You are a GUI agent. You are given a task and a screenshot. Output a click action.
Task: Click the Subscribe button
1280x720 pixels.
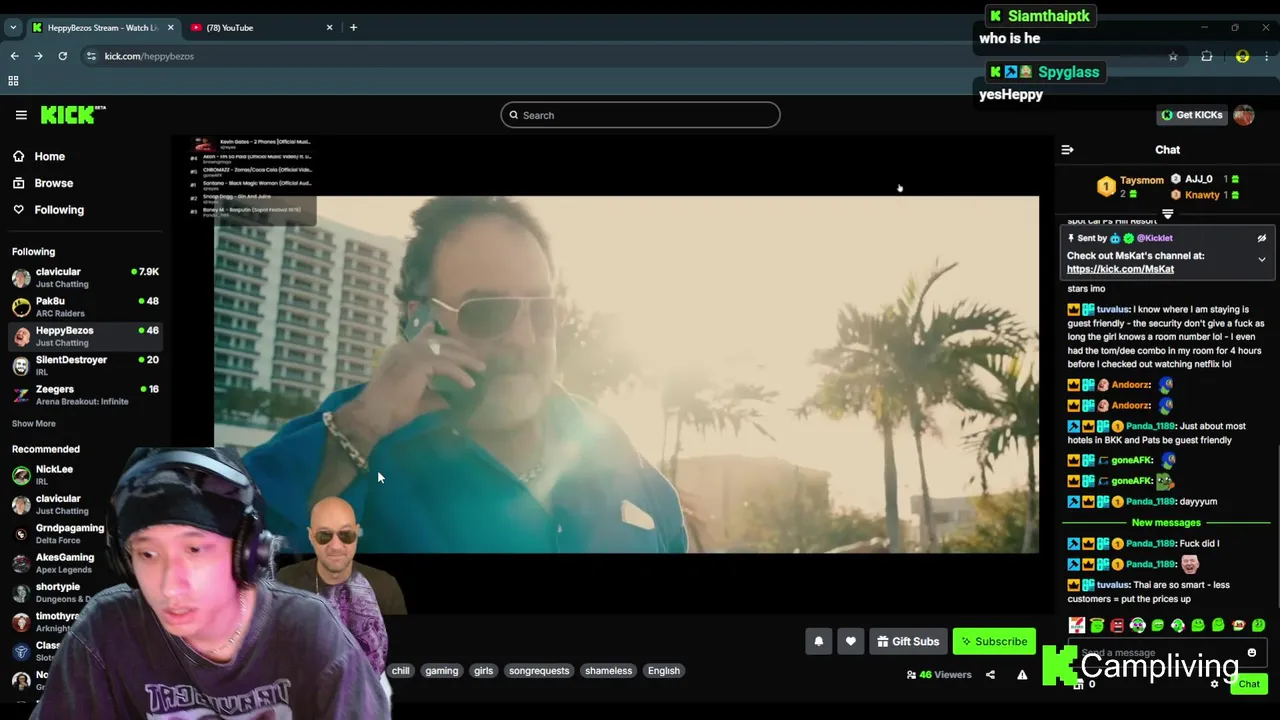coord(994,642)
